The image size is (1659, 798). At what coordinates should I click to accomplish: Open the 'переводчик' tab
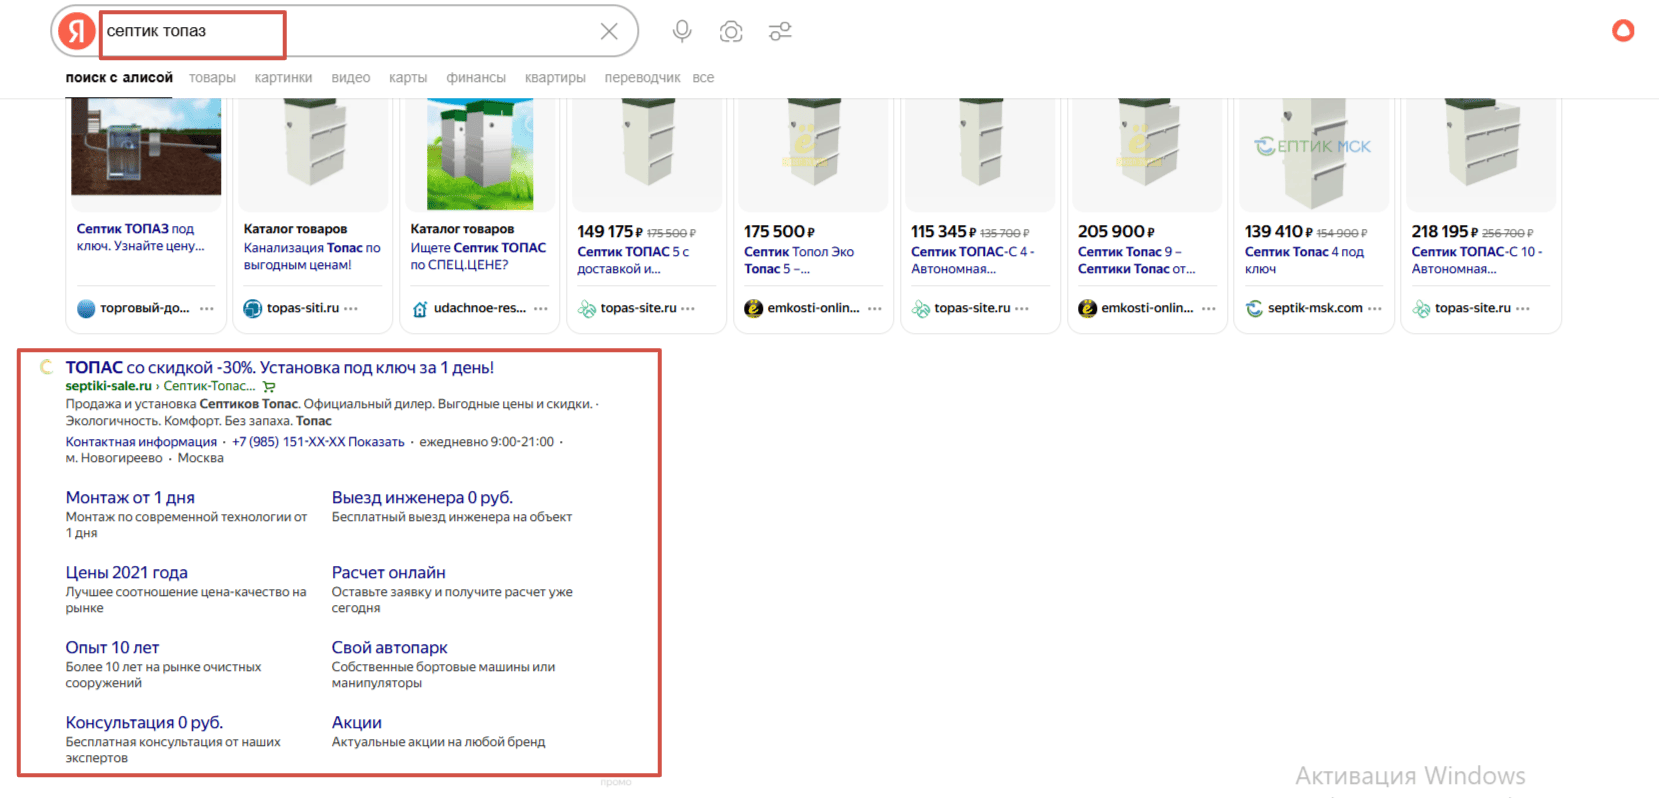coord(642,77)
